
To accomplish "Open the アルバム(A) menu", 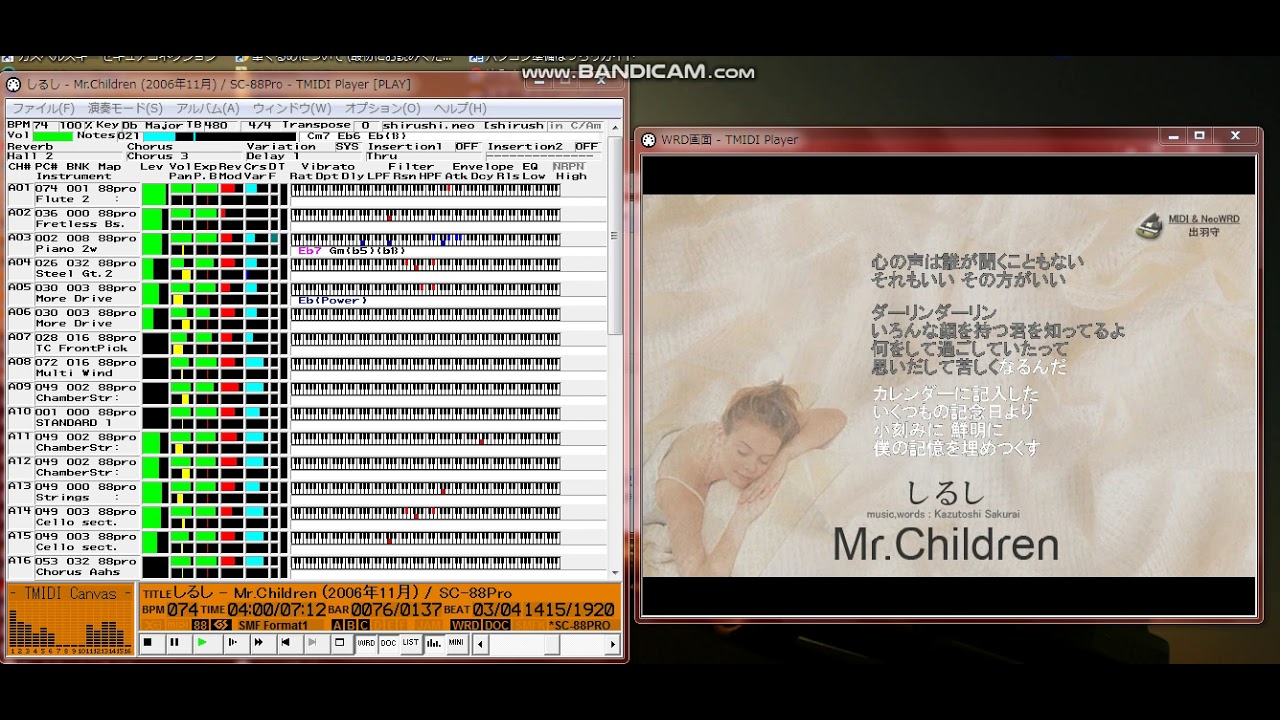I will tap(208, 108).
